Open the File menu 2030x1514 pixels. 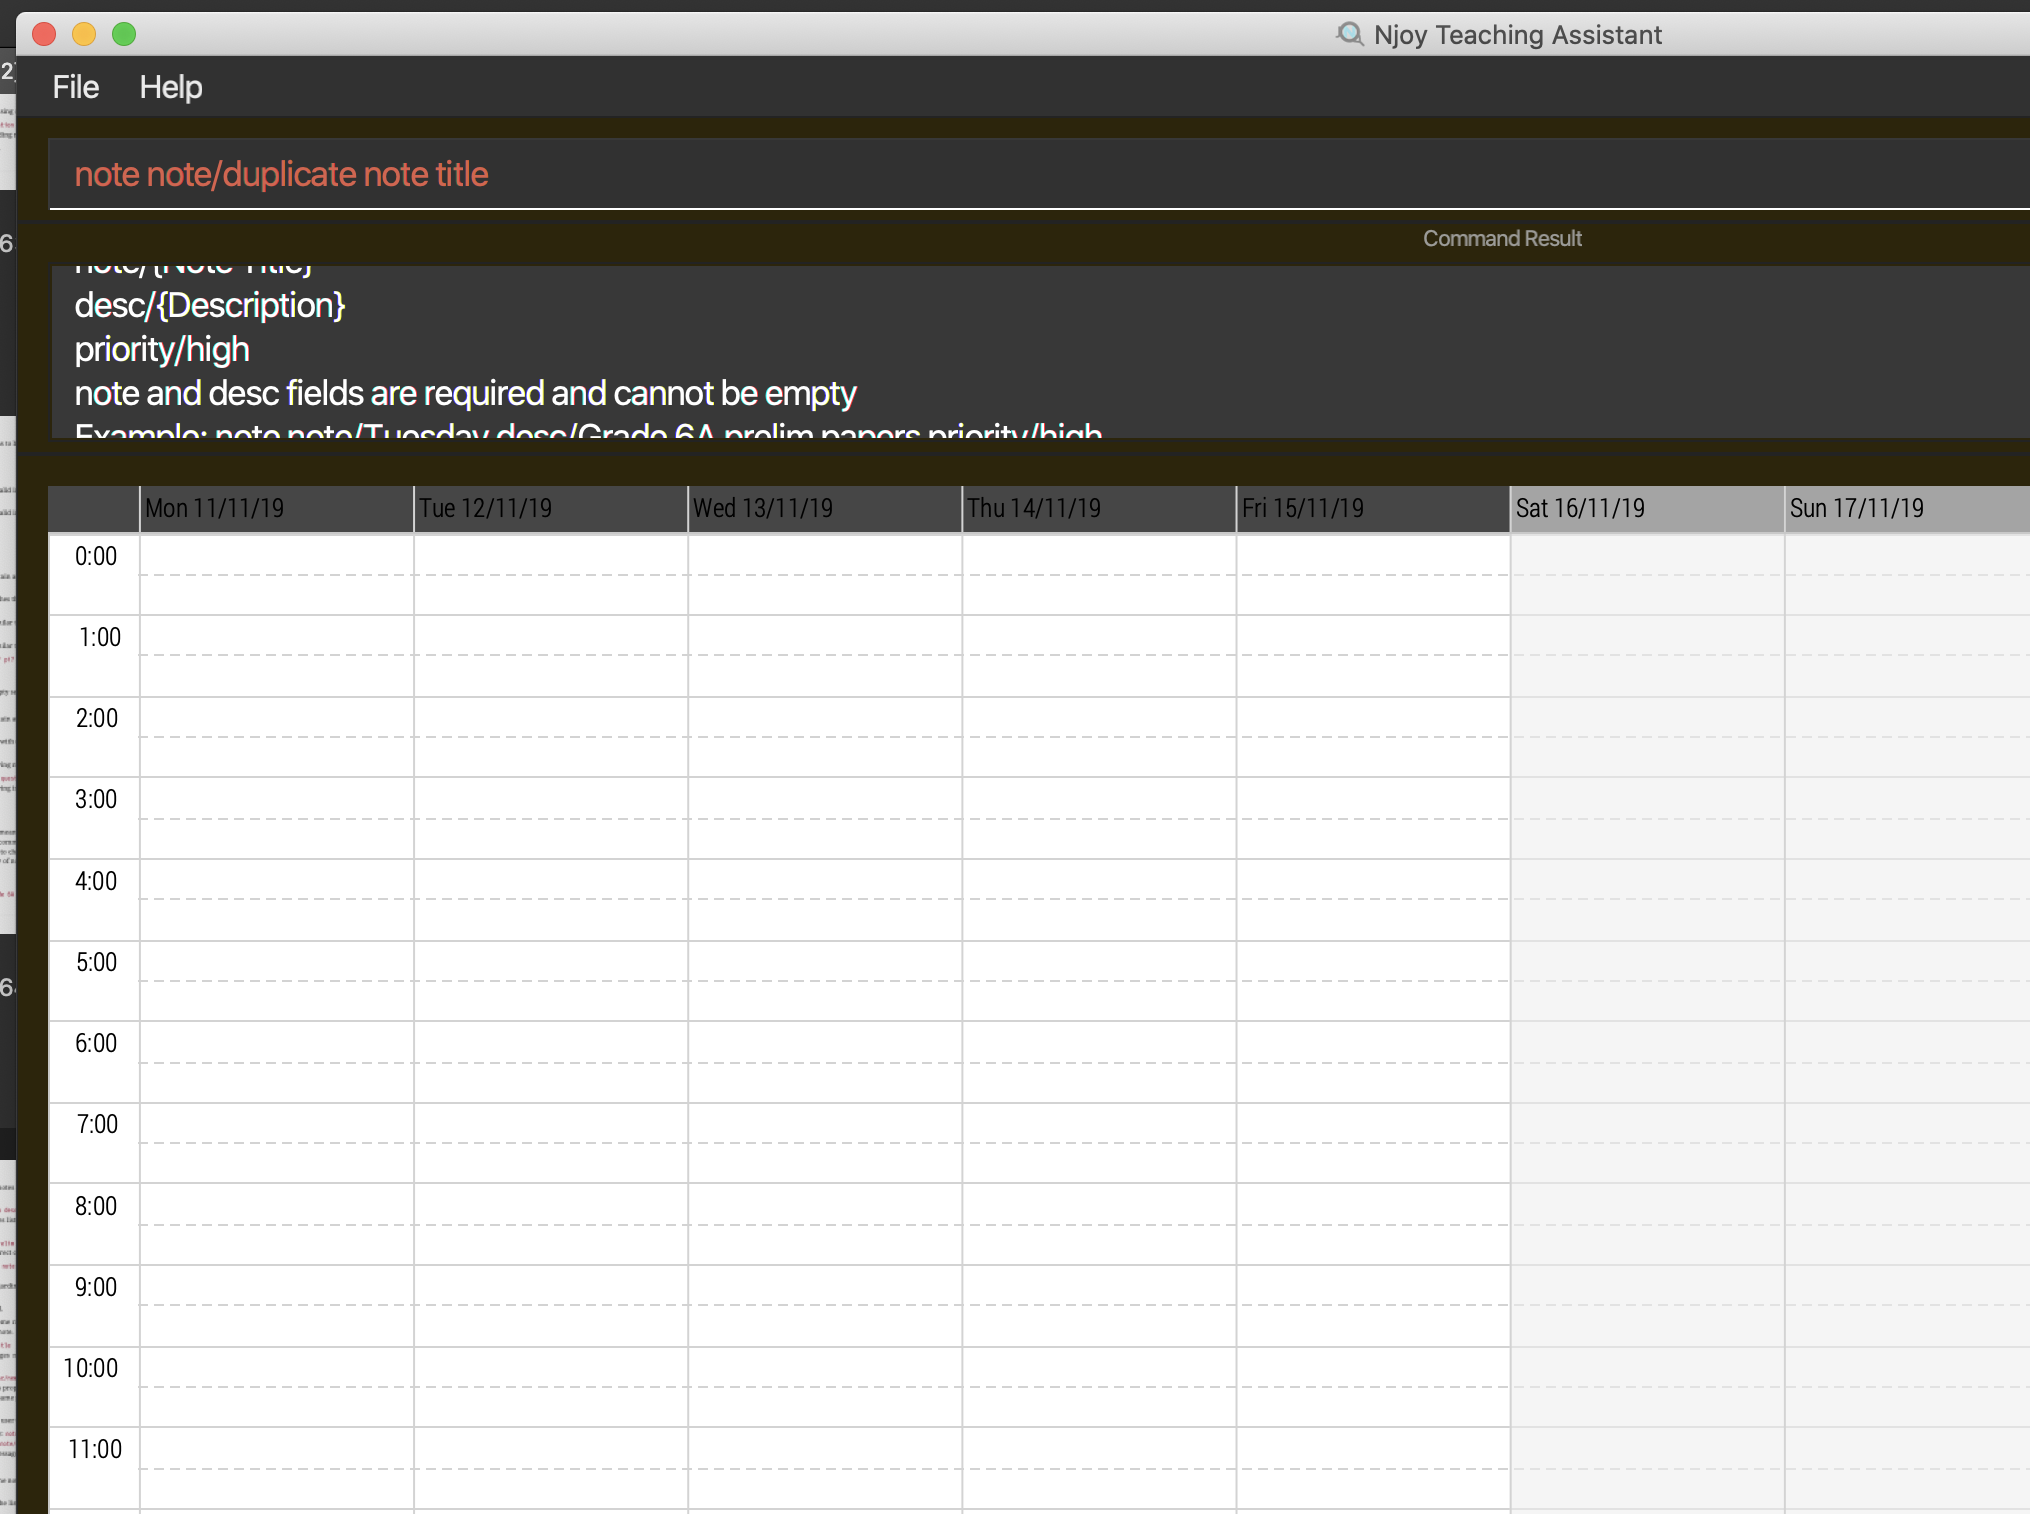pos(75,87)
